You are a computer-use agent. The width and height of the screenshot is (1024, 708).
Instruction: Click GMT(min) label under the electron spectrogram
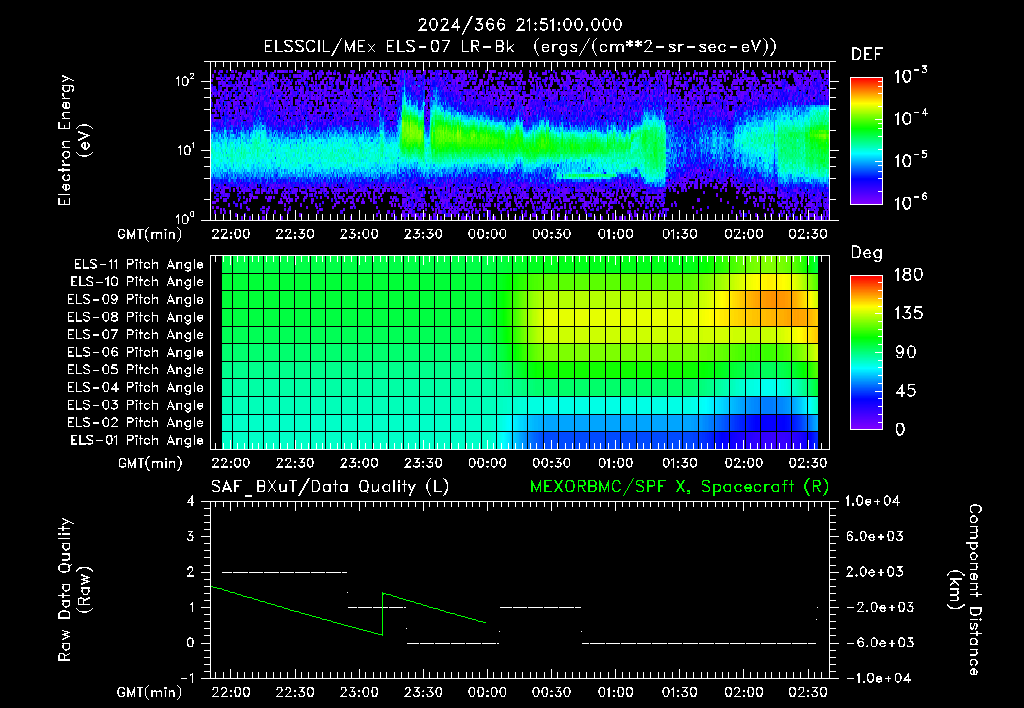coord(150,234)
